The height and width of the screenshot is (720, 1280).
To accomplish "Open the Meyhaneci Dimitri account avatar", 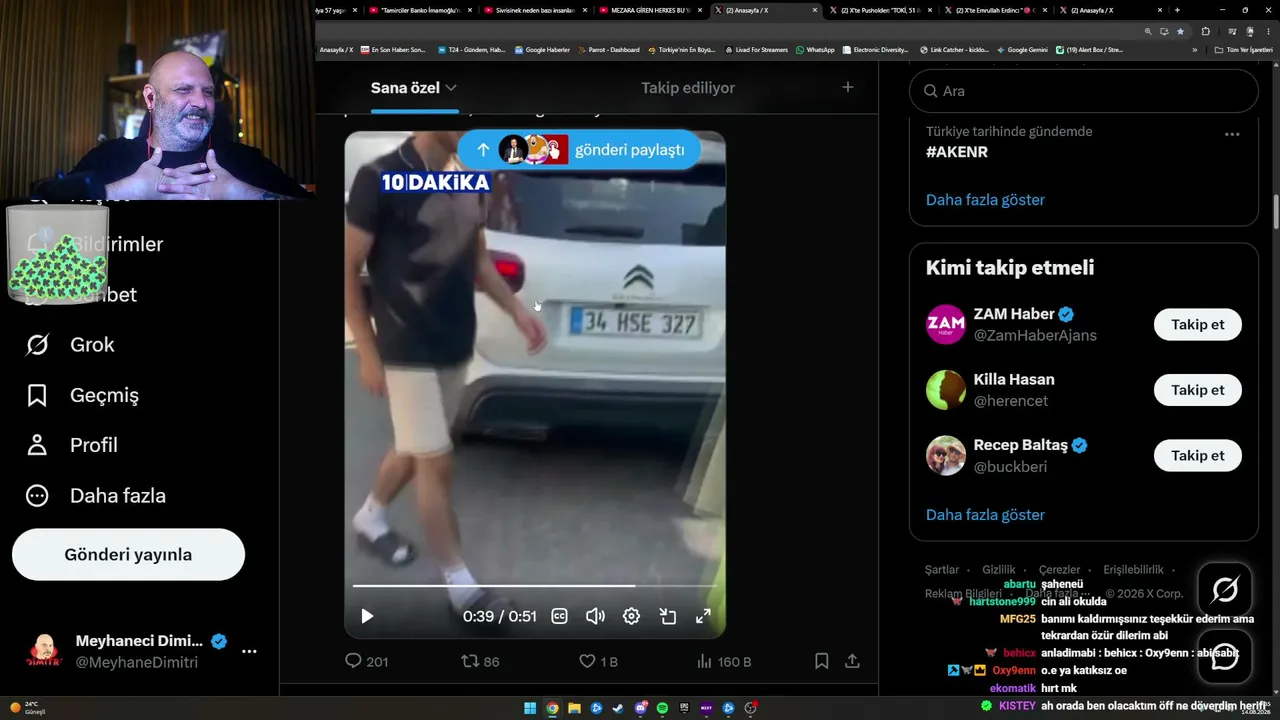I will click(43, 651).
